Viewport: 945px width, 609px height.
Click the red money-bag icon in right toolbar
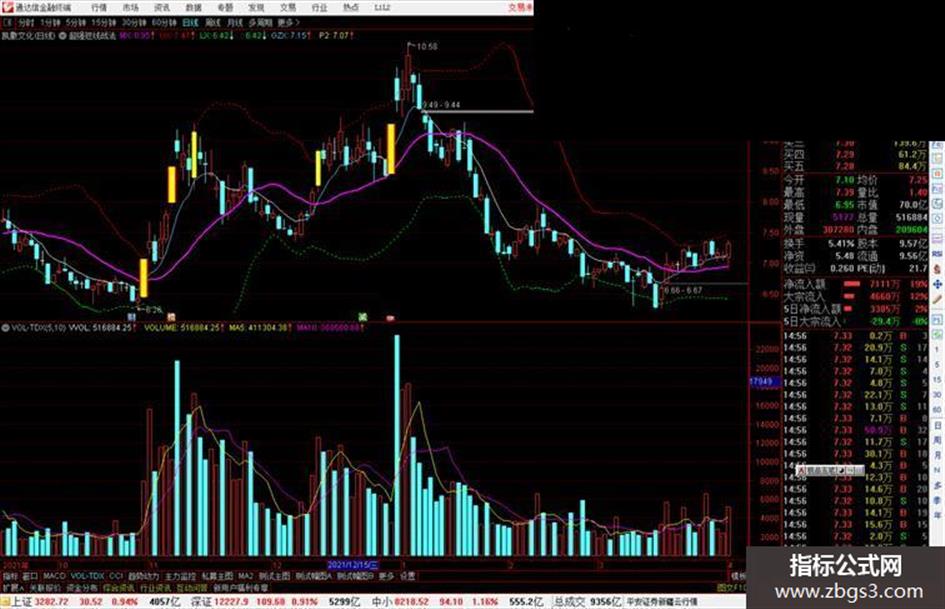pos(937,268)
